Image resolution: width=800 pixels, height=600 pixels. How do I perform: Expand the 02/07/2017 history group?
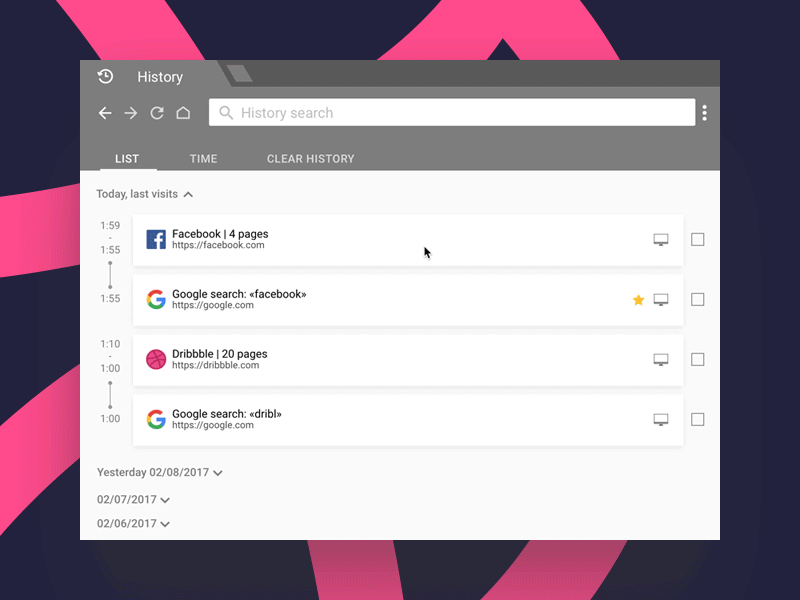tap(167, 499)
